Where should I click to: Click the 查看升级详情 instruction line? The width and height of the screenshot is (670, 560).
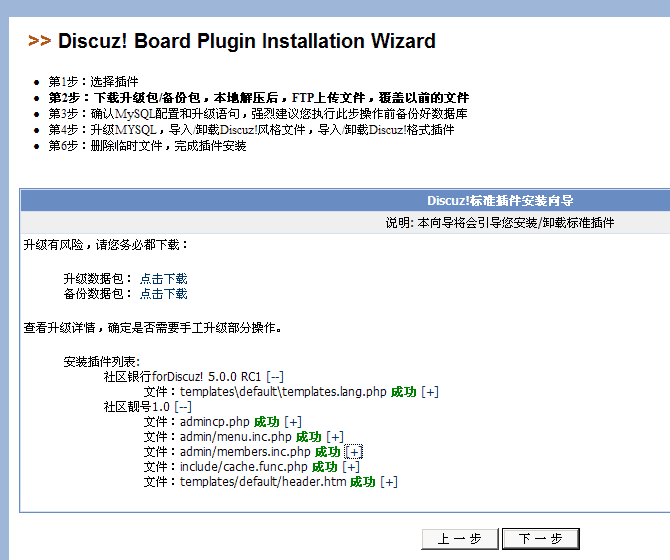[152, 328]
